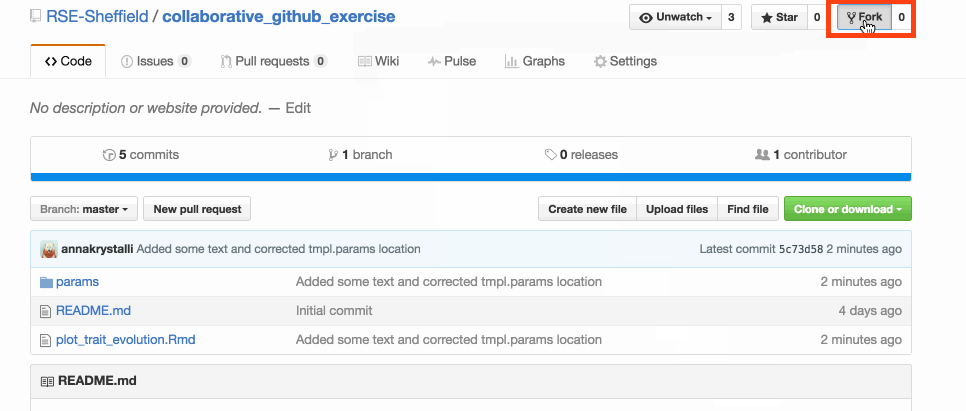Open latest commit message in header
This screenshot has height=411, width=966.
click(x=278, y=249)
